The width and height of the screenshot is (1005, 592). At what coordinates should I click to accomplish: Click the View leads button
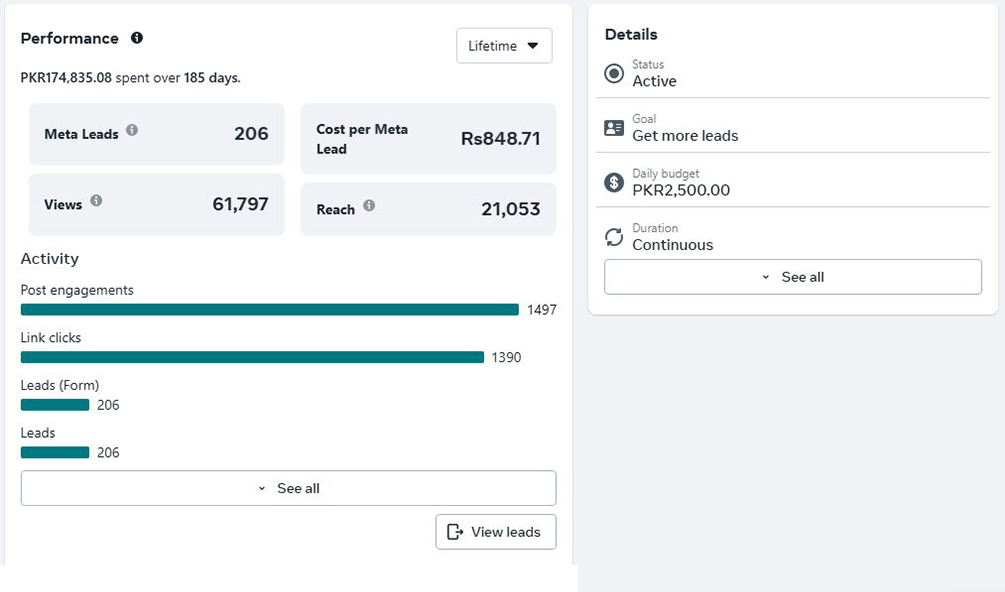click(x=495, y=532)
